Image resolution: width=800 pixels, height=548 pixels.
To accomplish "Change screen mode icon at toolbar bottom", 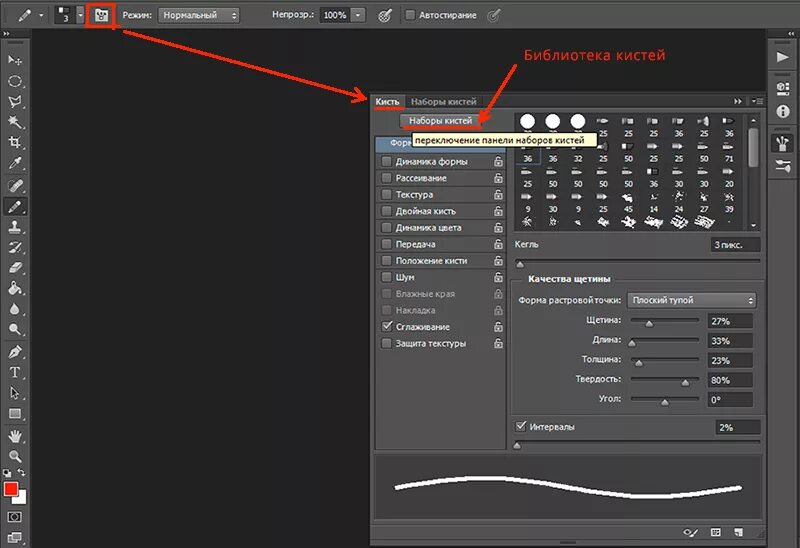I will click(x=15, y=537).
